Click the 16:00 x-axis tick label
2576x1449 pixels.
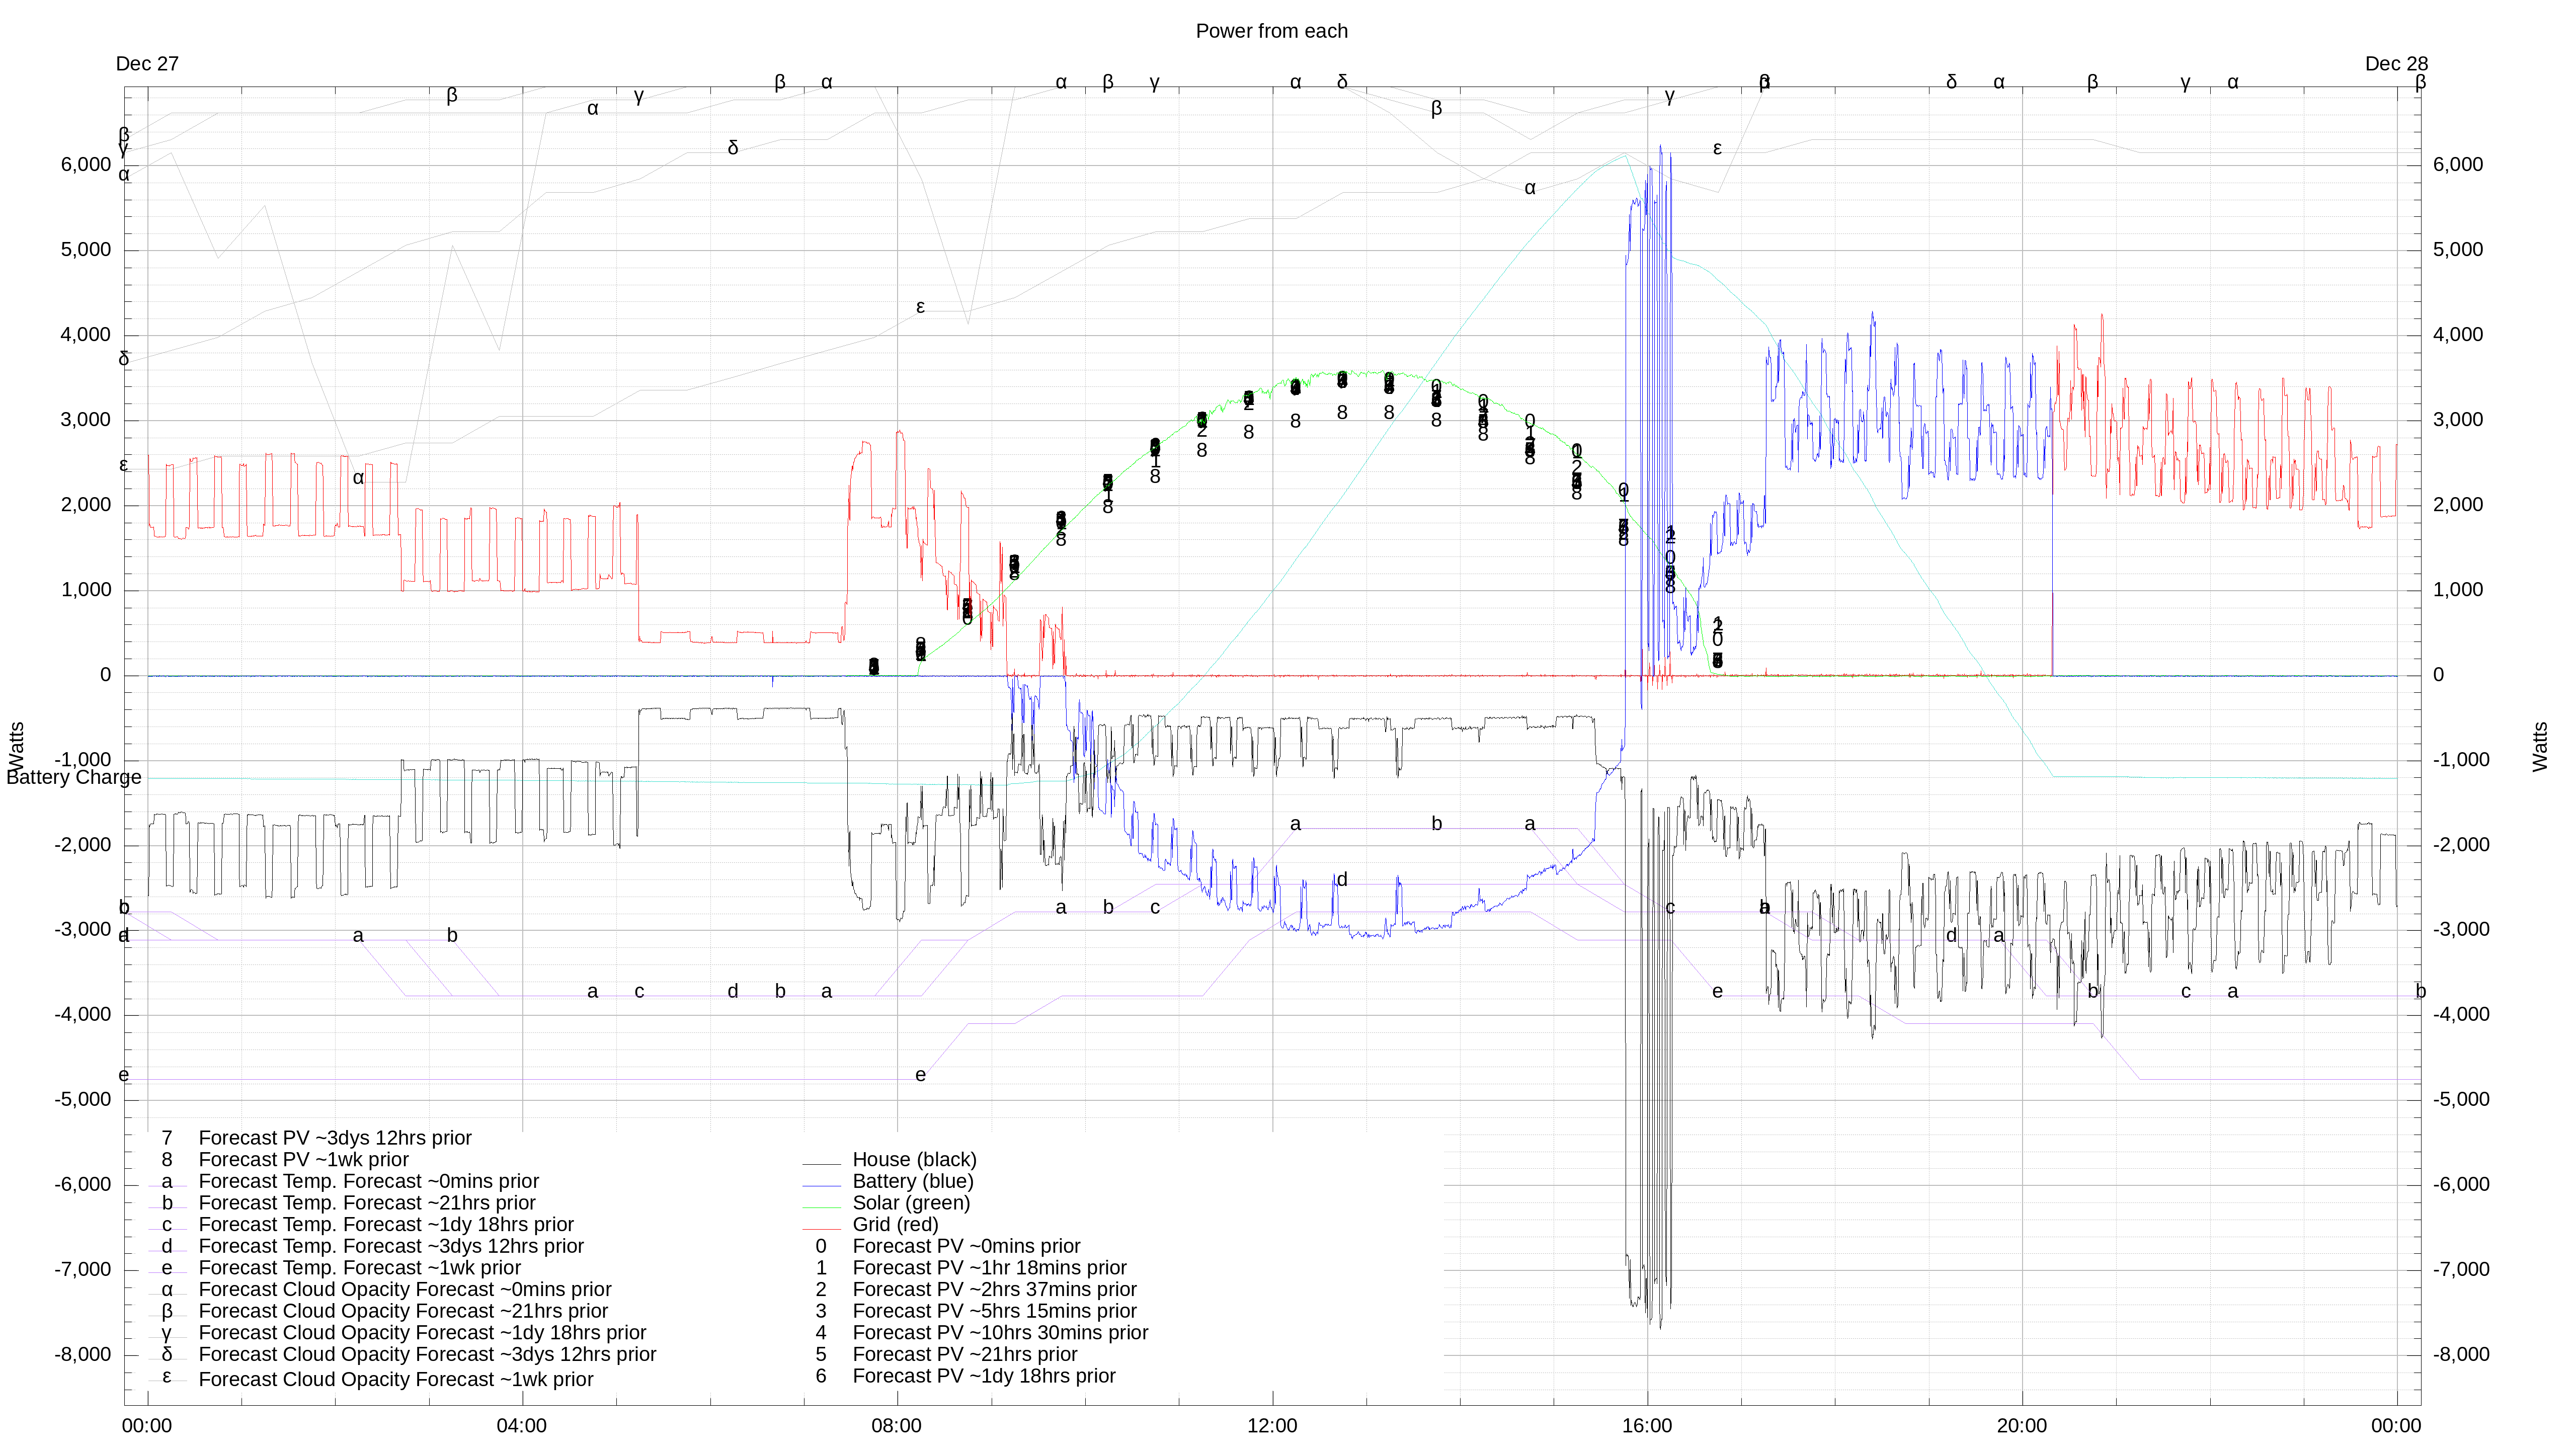point(1647,1426)
